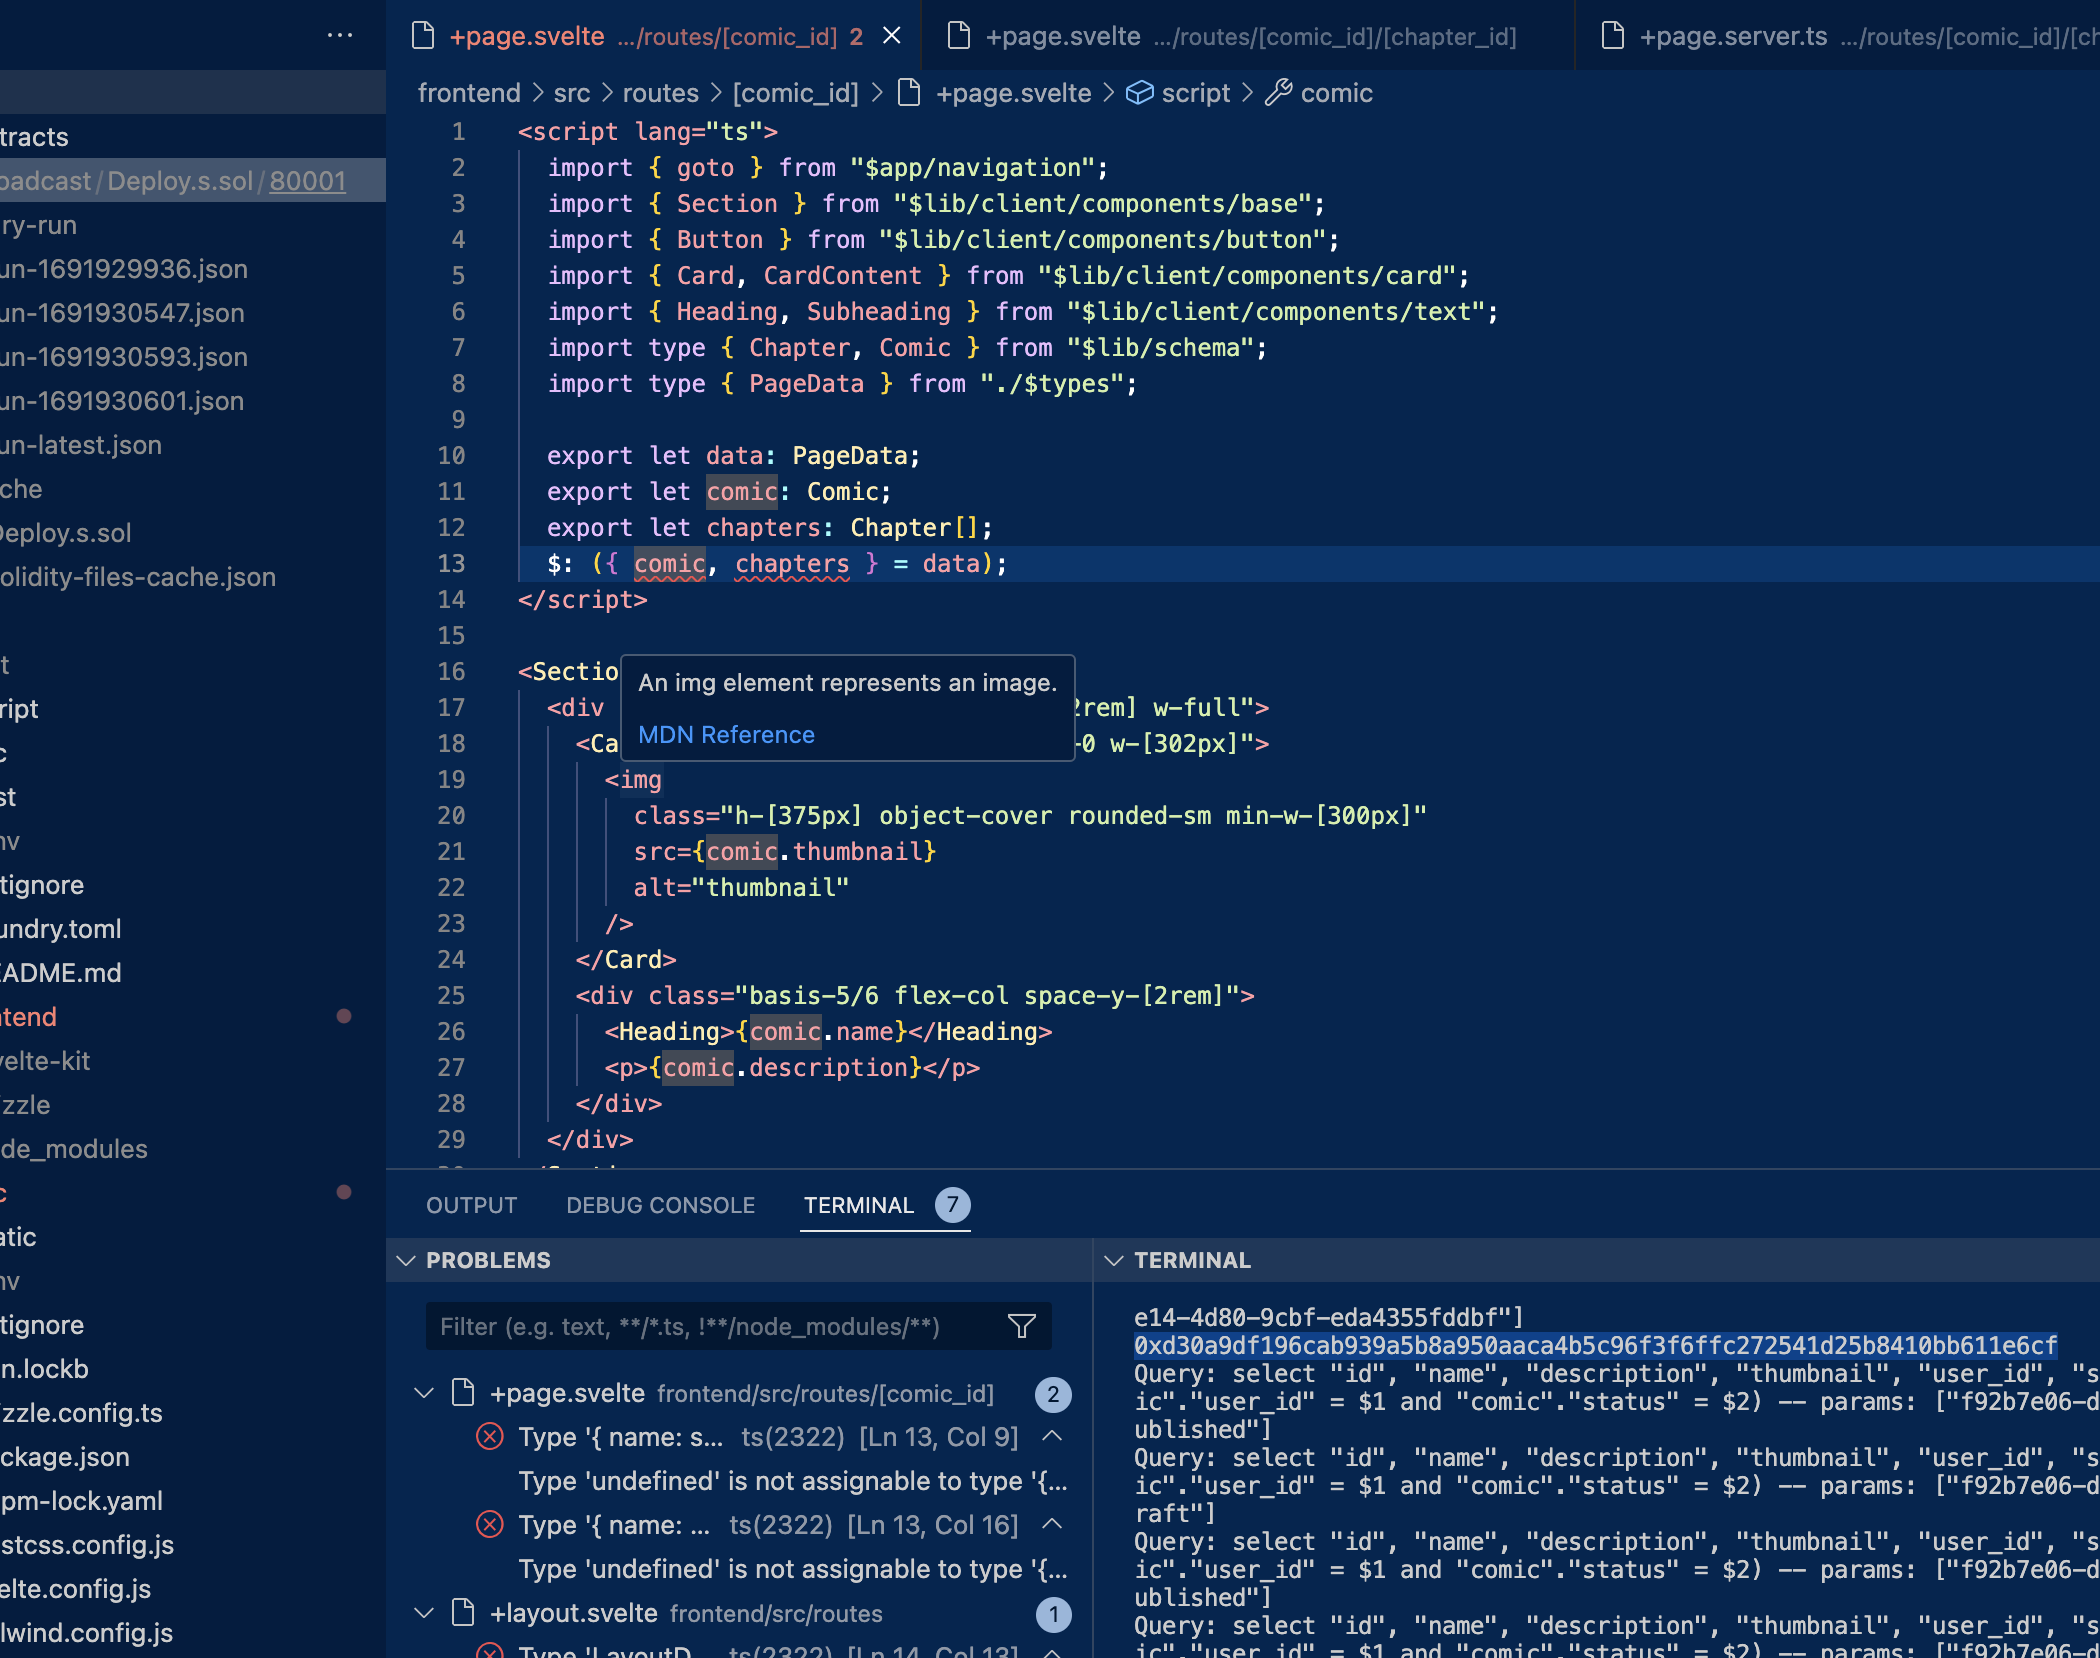Viewport: 2100px width, 1658px height.
Task: Open the zzle.config.ts file in explorer
Action: (x=81, y=1413)
